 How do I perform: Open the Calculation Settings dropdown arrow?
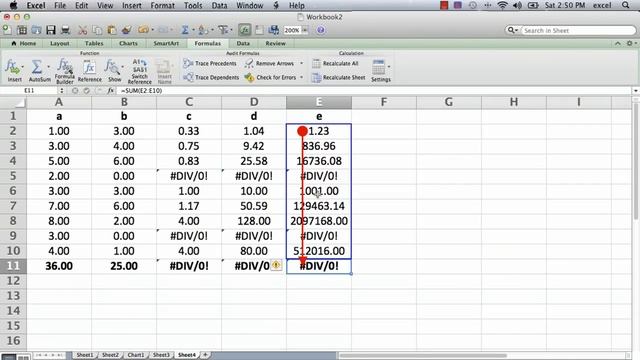pyautogui.click(x=389, y=67)
